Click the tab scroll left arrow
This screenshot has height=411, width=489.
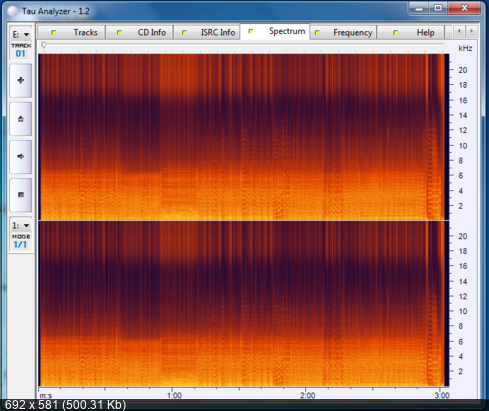(459, 31)
